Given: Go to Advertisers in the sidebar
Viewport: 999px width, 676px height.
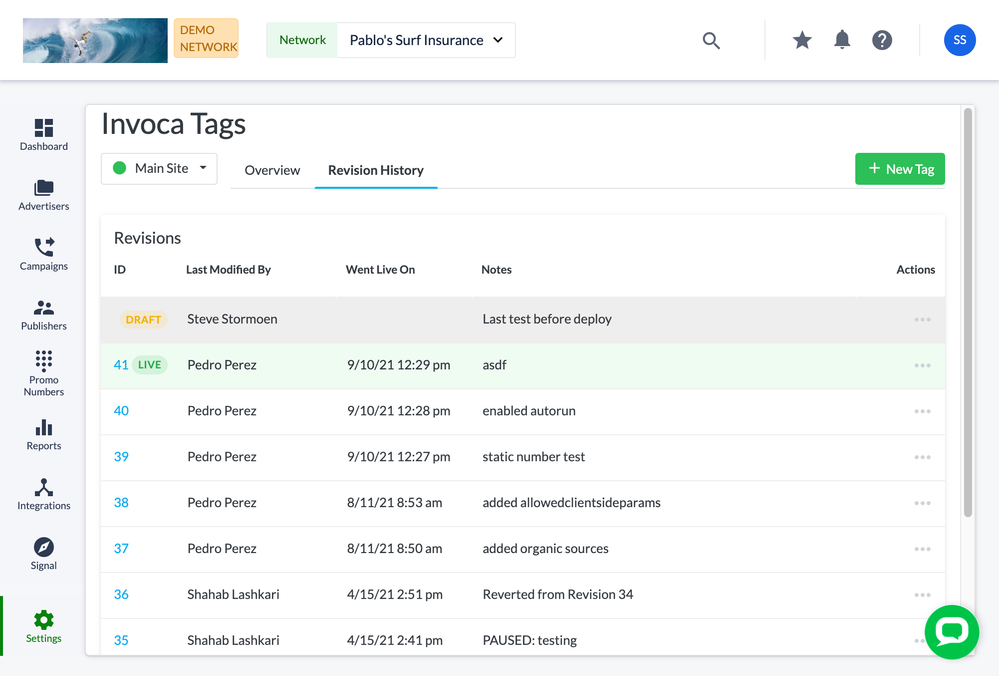Looking at the screenshot, I should pos(43,194).
